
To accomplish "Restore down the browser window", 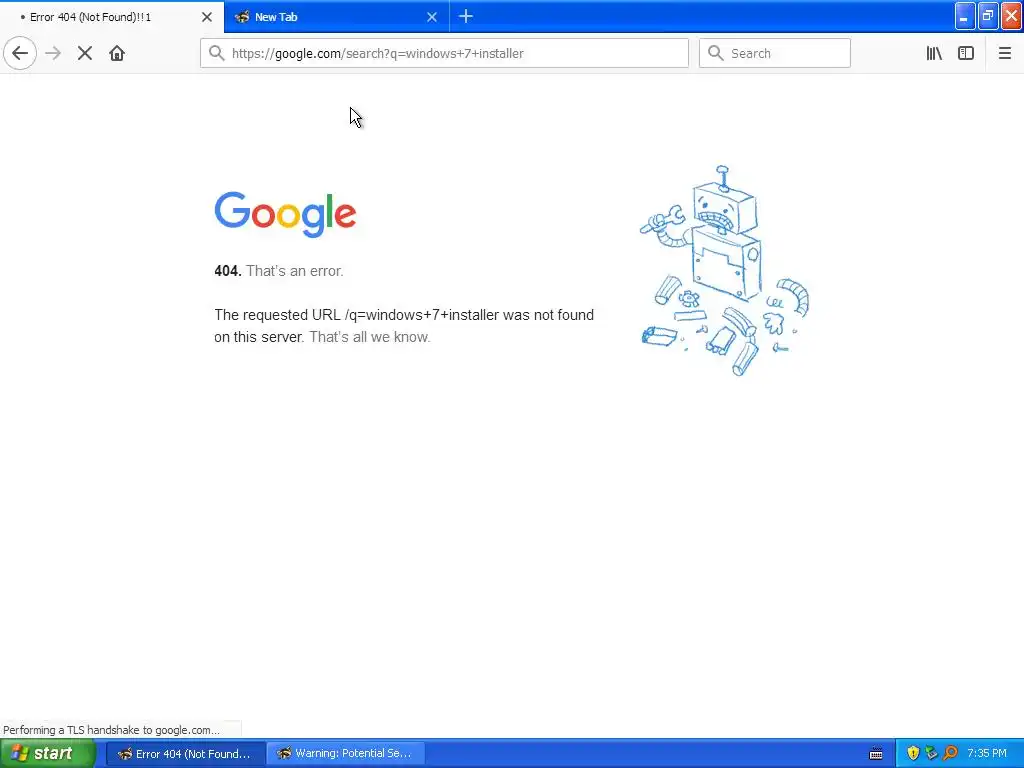I will 988,16.
